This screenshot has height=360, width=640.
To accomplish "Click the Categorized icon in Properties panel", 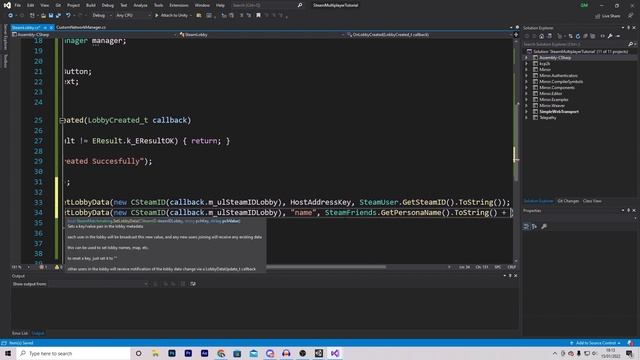I will coord(526,227).
